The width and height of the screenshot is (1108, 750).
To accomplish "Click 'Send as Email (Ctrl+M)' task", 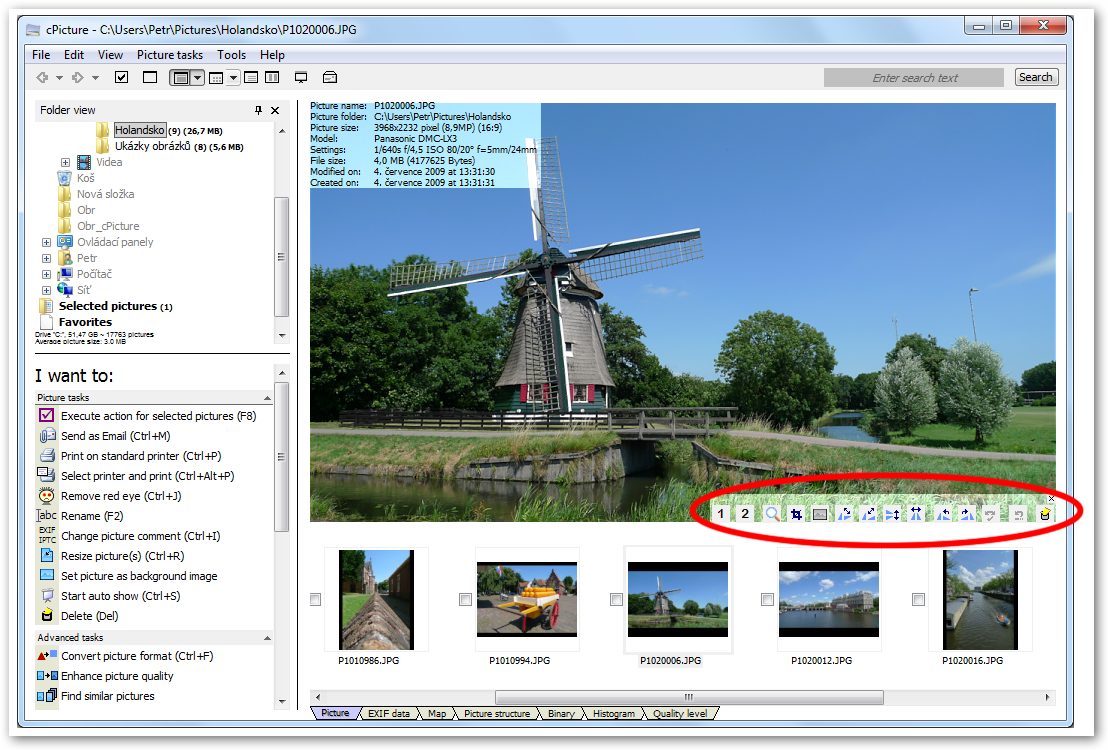I will pyautogui.click(x=115, y=436).
